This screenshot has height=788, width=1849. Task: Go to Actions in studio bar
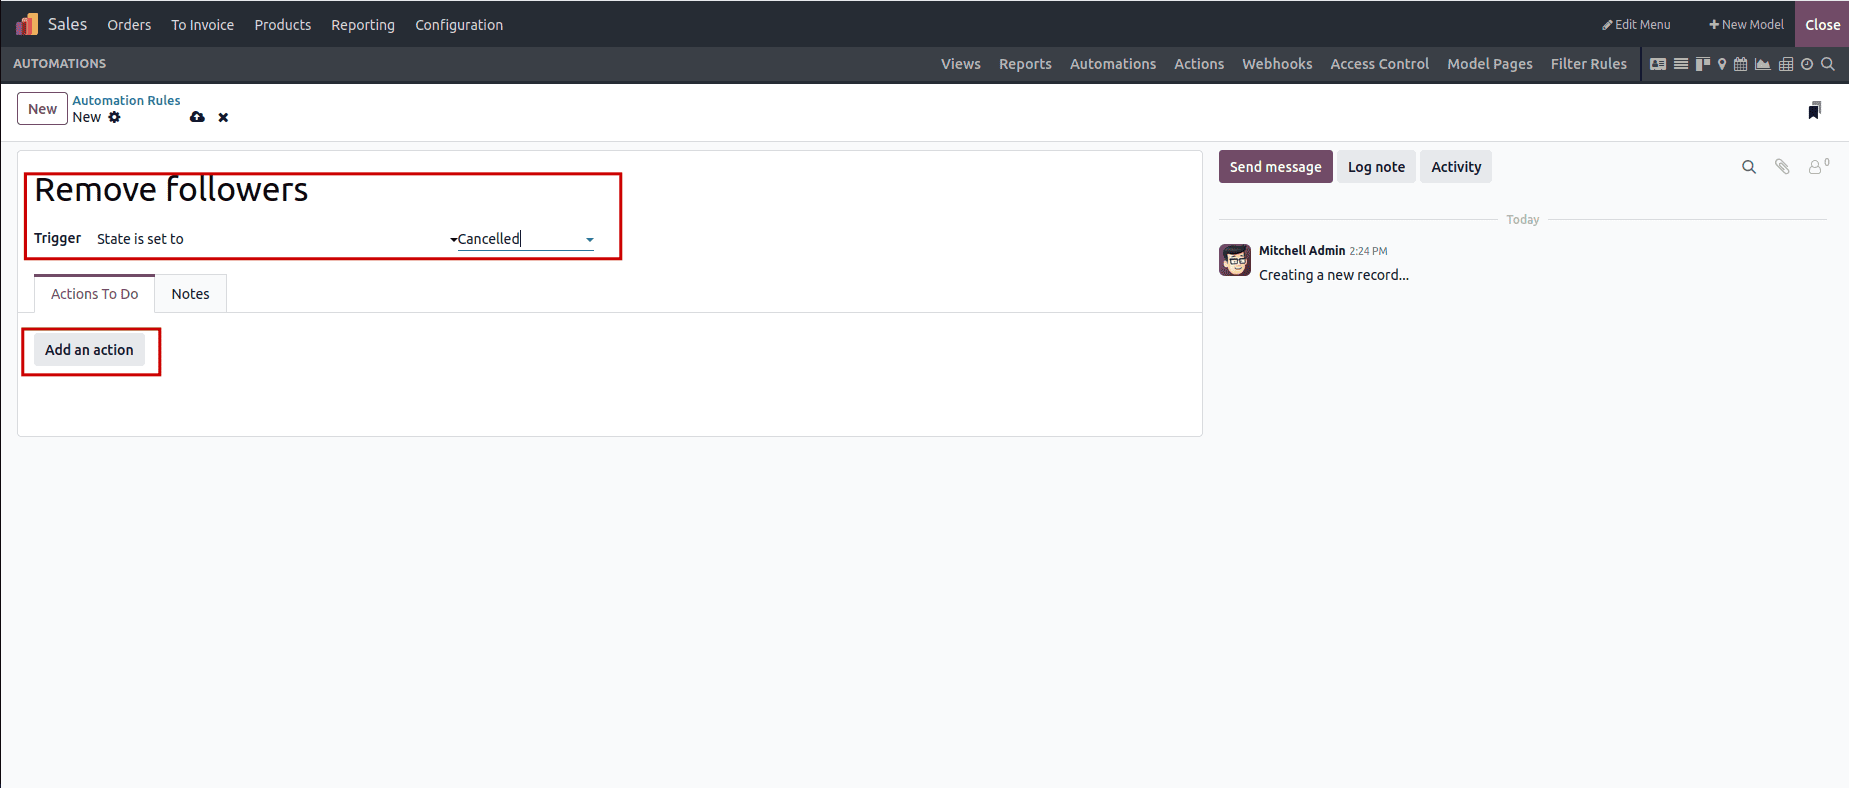click(1199, 64)
